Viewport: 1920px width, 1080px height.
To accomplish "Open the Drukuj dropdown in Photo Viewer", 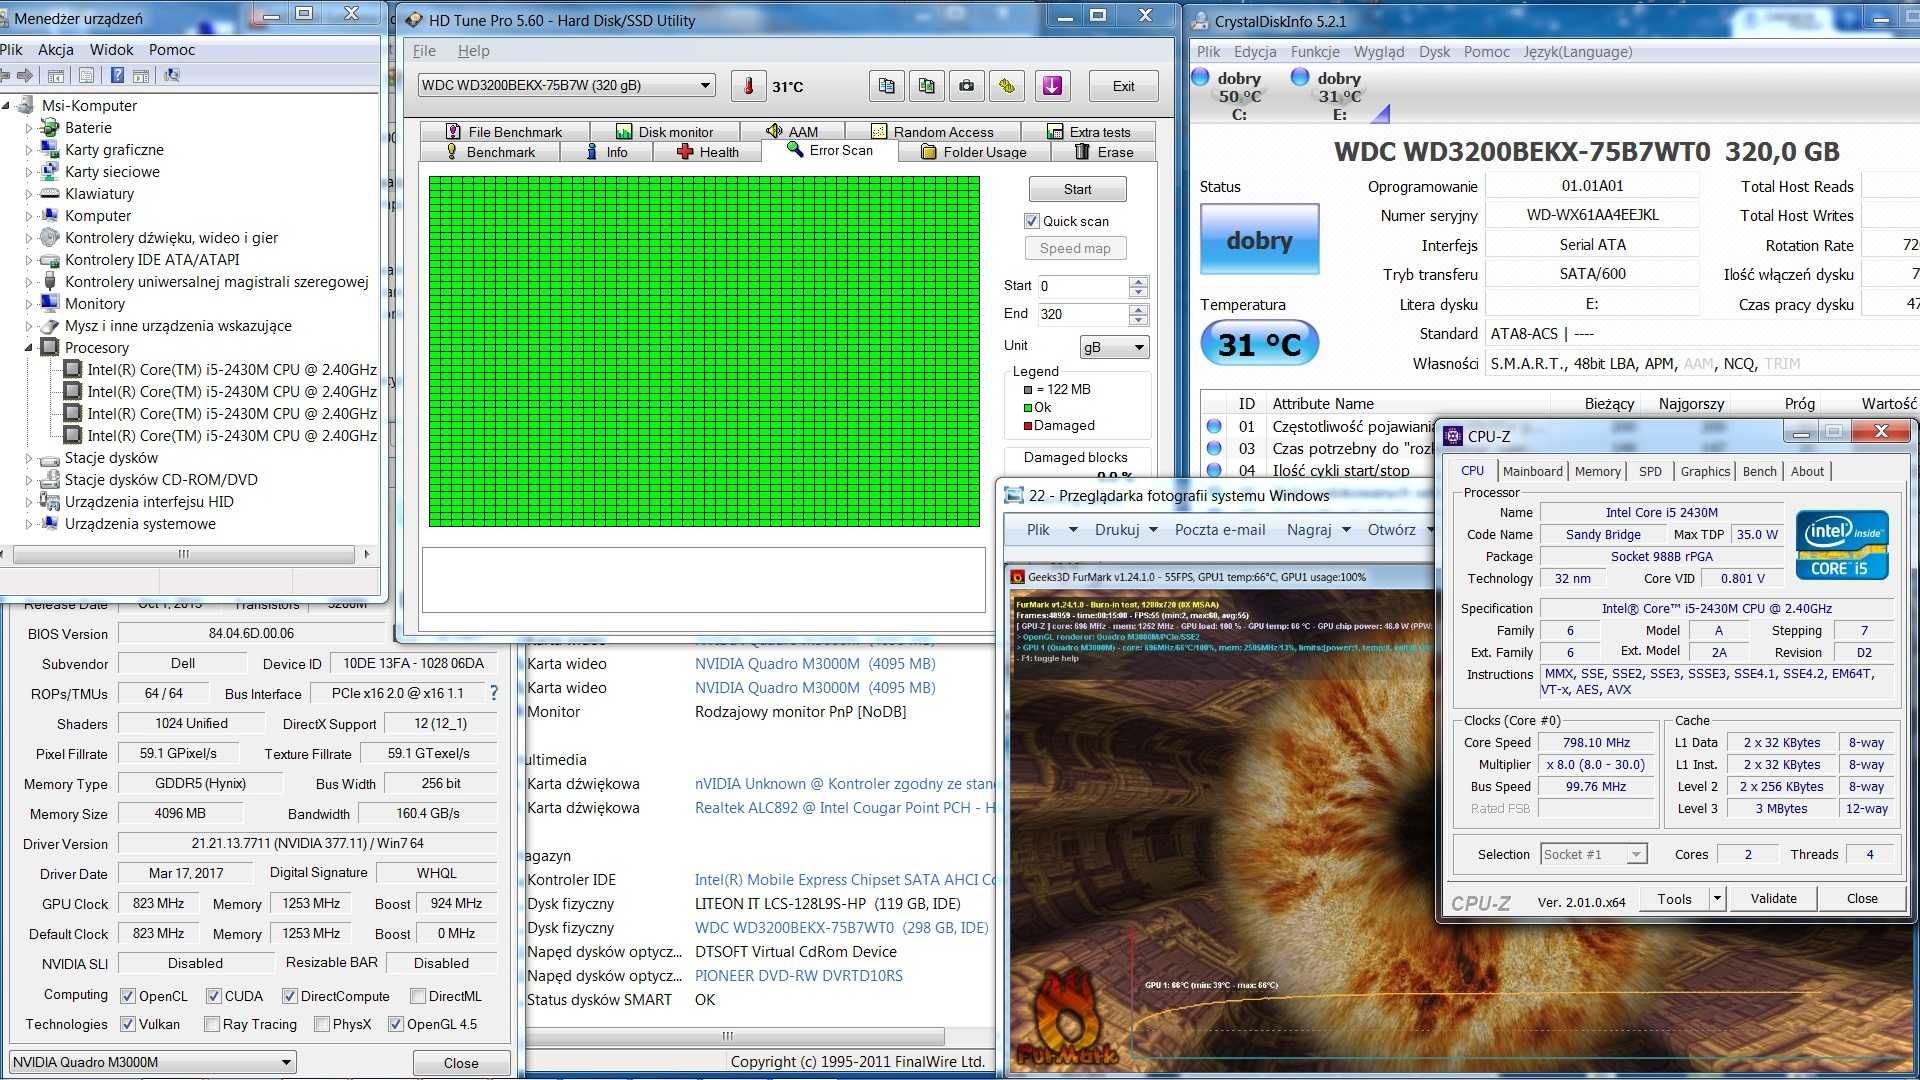I will [1153, 530].
